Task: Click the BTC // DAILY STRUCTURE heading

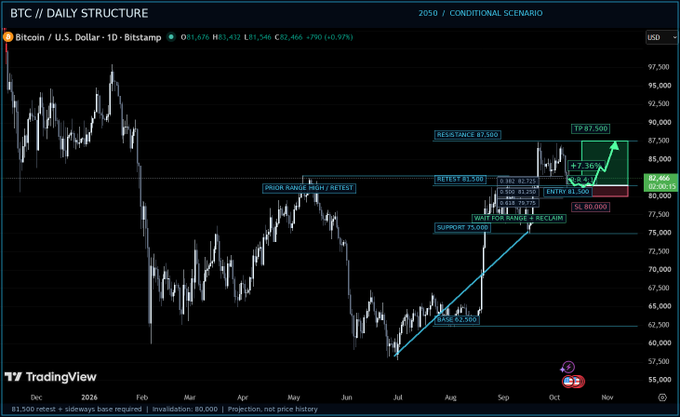Action: coord(79,13)
